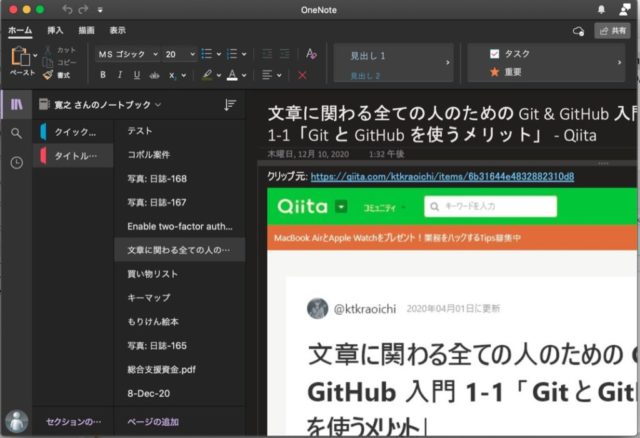
Task: Open the 描画 ribbon tab
Action: pos(87,31)
